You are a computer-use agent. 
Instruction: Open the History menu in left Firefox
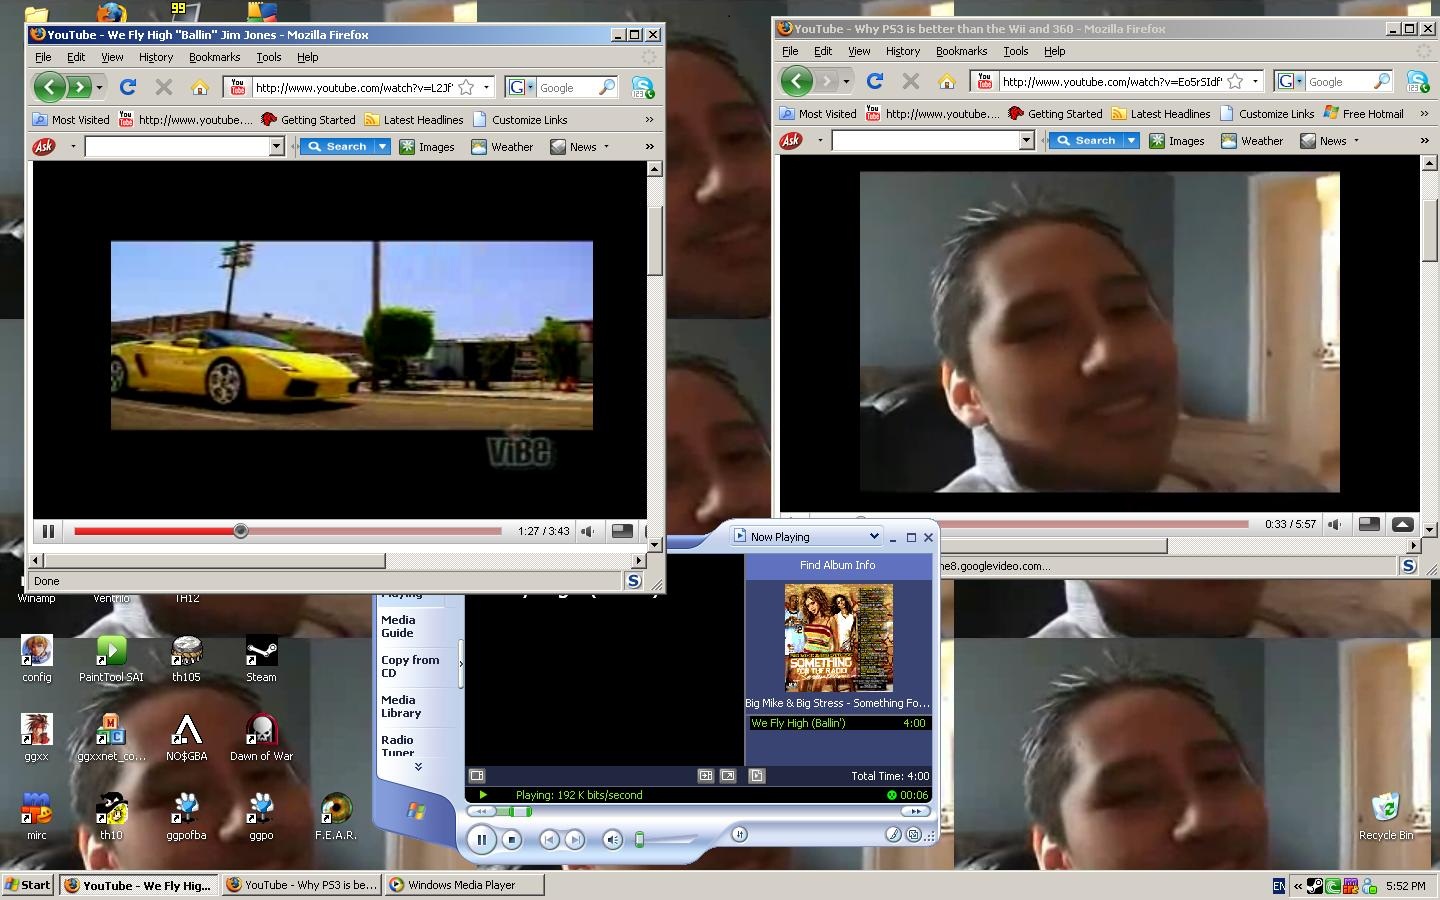click(x=155, y=57)
